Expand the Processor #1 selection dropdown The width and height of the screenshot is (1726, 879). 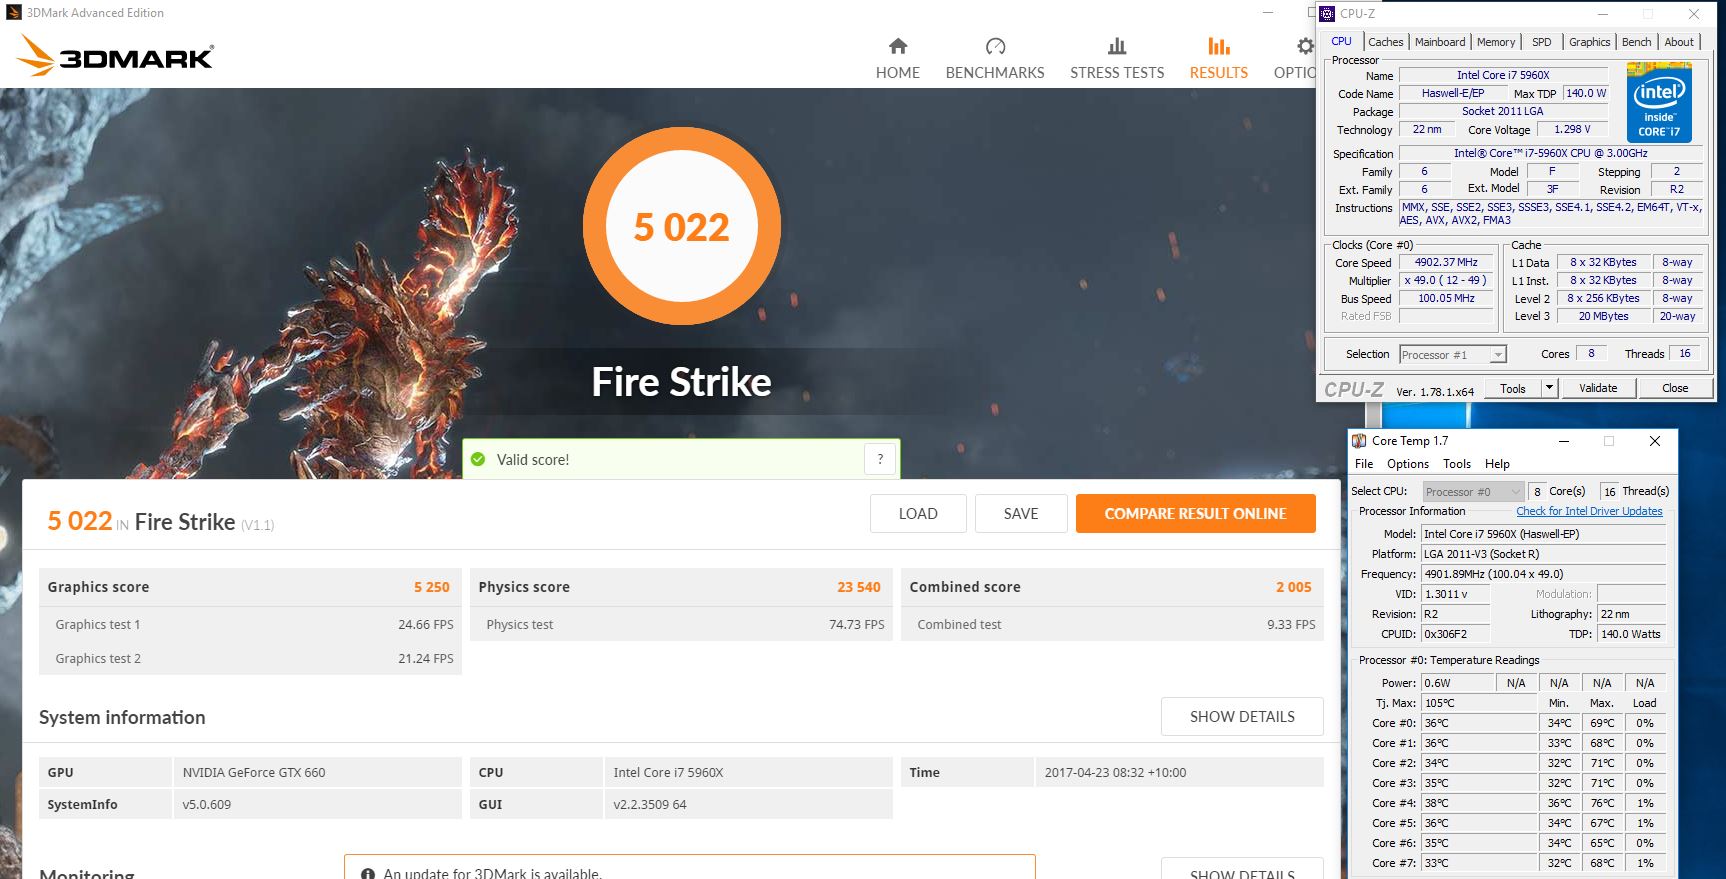[x=1497, y=355]
